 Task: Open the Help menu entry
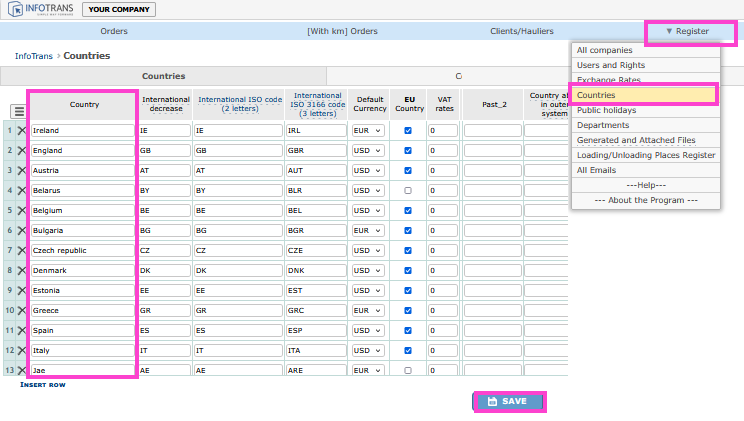coord(646,185)
